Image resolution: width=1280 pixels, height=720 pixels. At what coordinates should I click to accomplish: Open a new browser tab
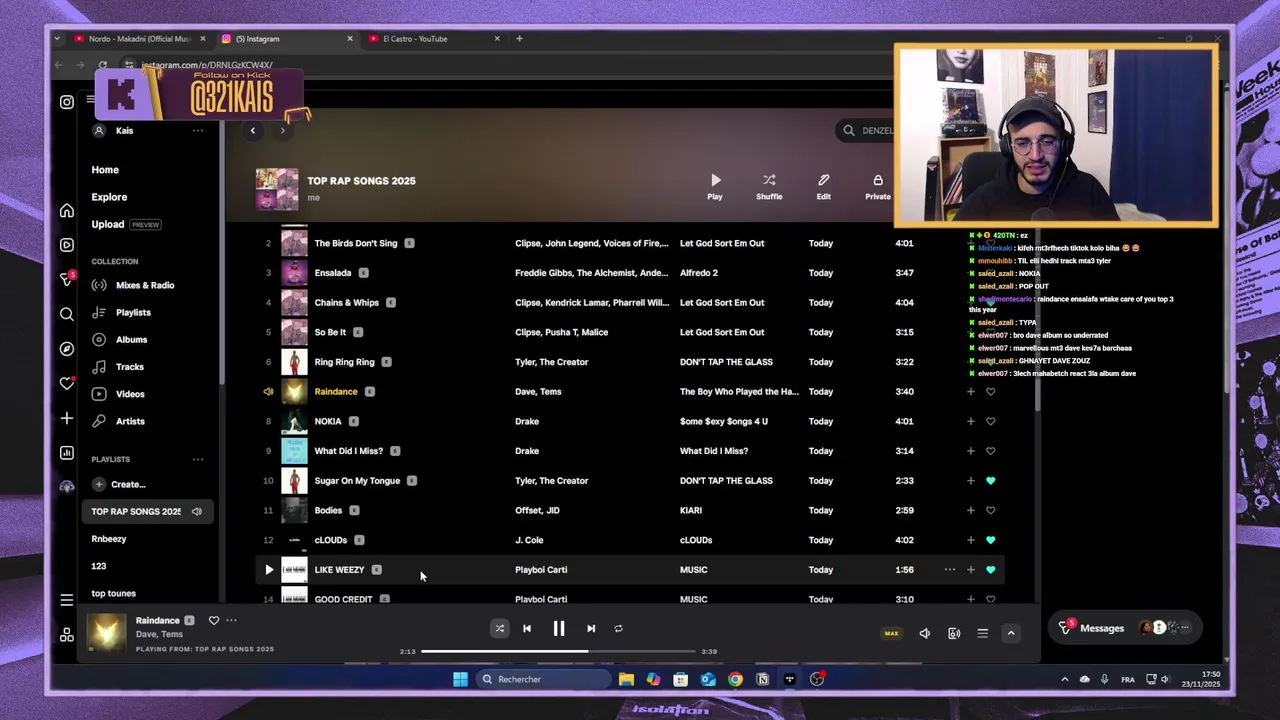click(519, 39)
